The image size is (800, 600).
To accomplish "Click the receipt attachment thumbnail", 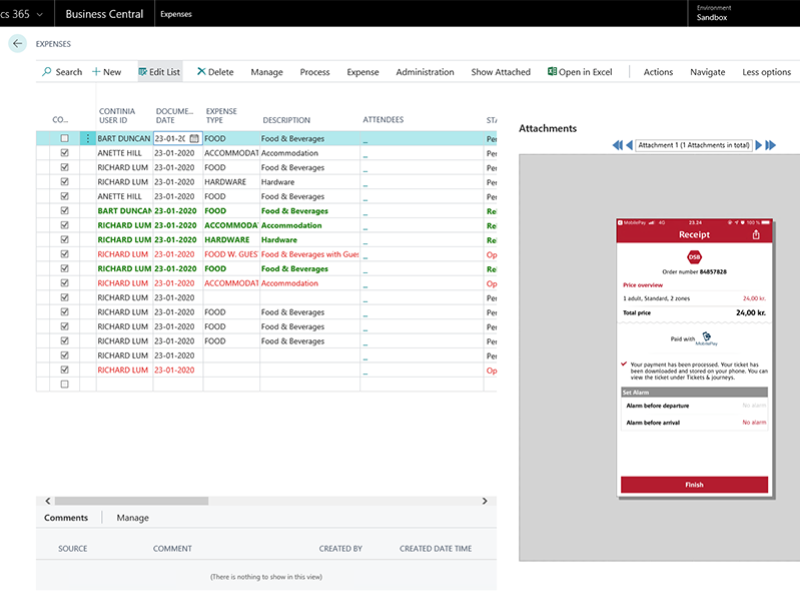I will pos(694,358).
